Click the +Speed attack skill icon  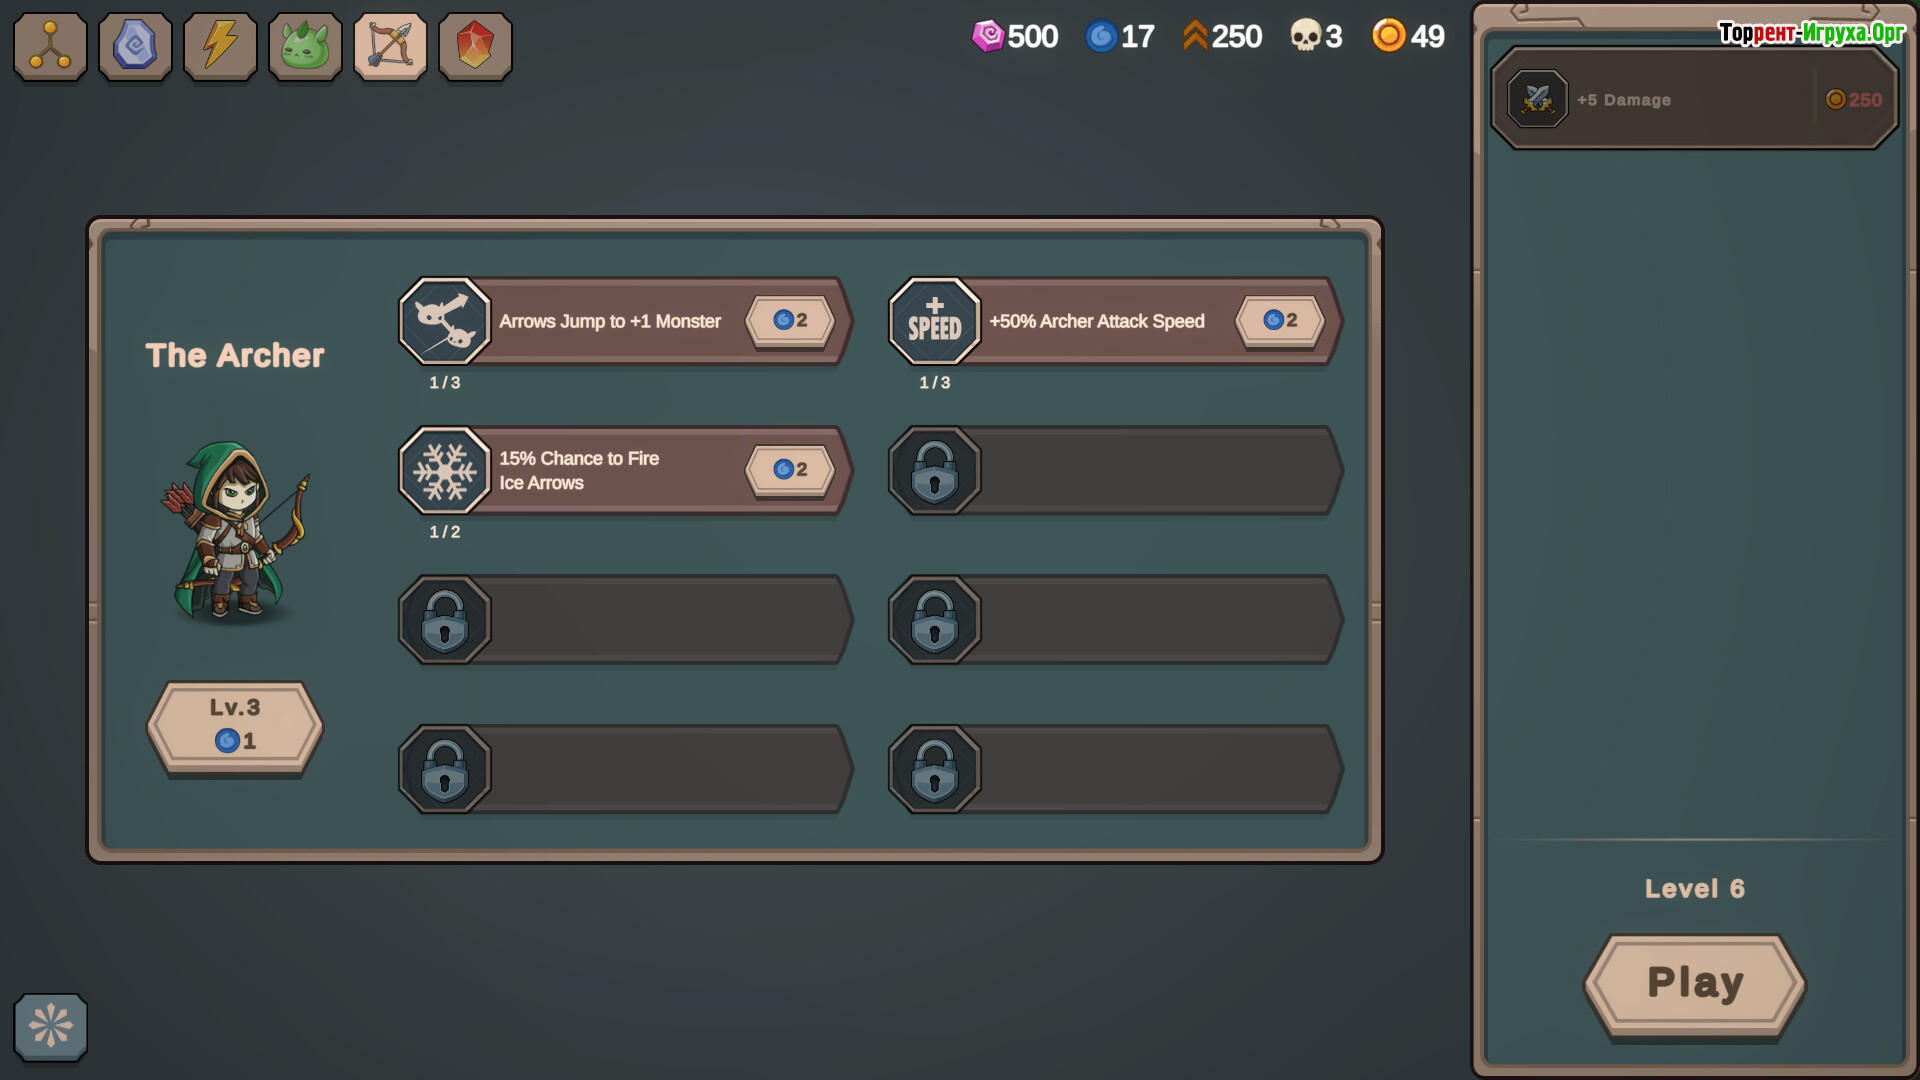tap(935, 321)
